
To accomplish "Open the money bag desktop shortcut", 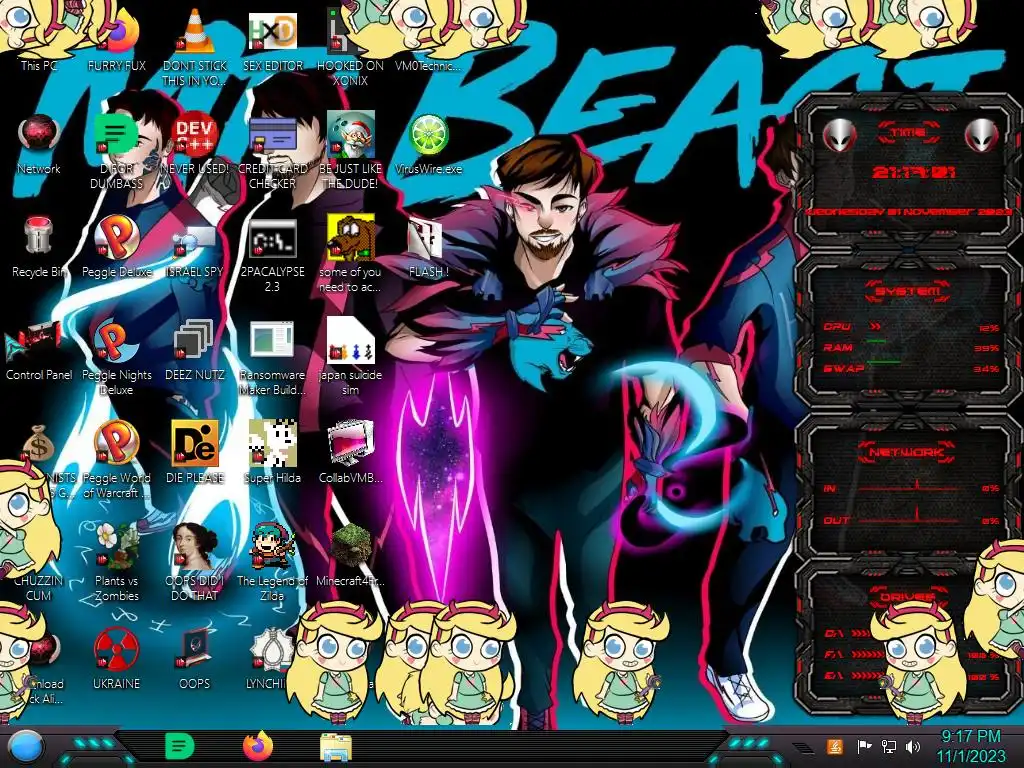I will 38,444.
